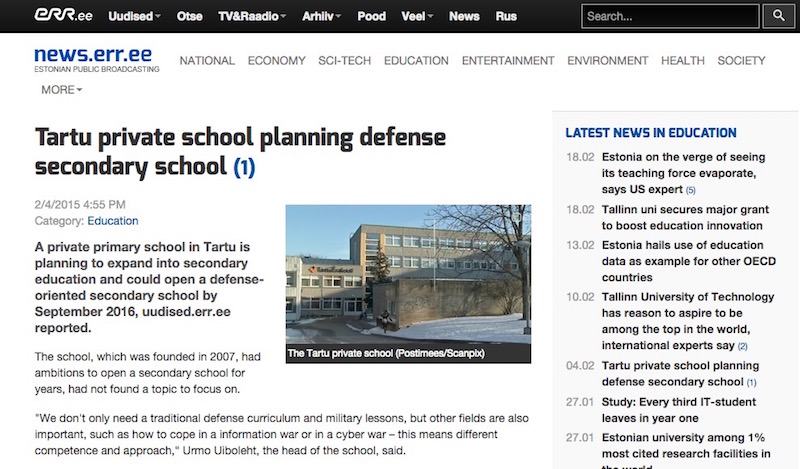
Task: Click the news.err.ee site logo
Action: click(93, 54)
